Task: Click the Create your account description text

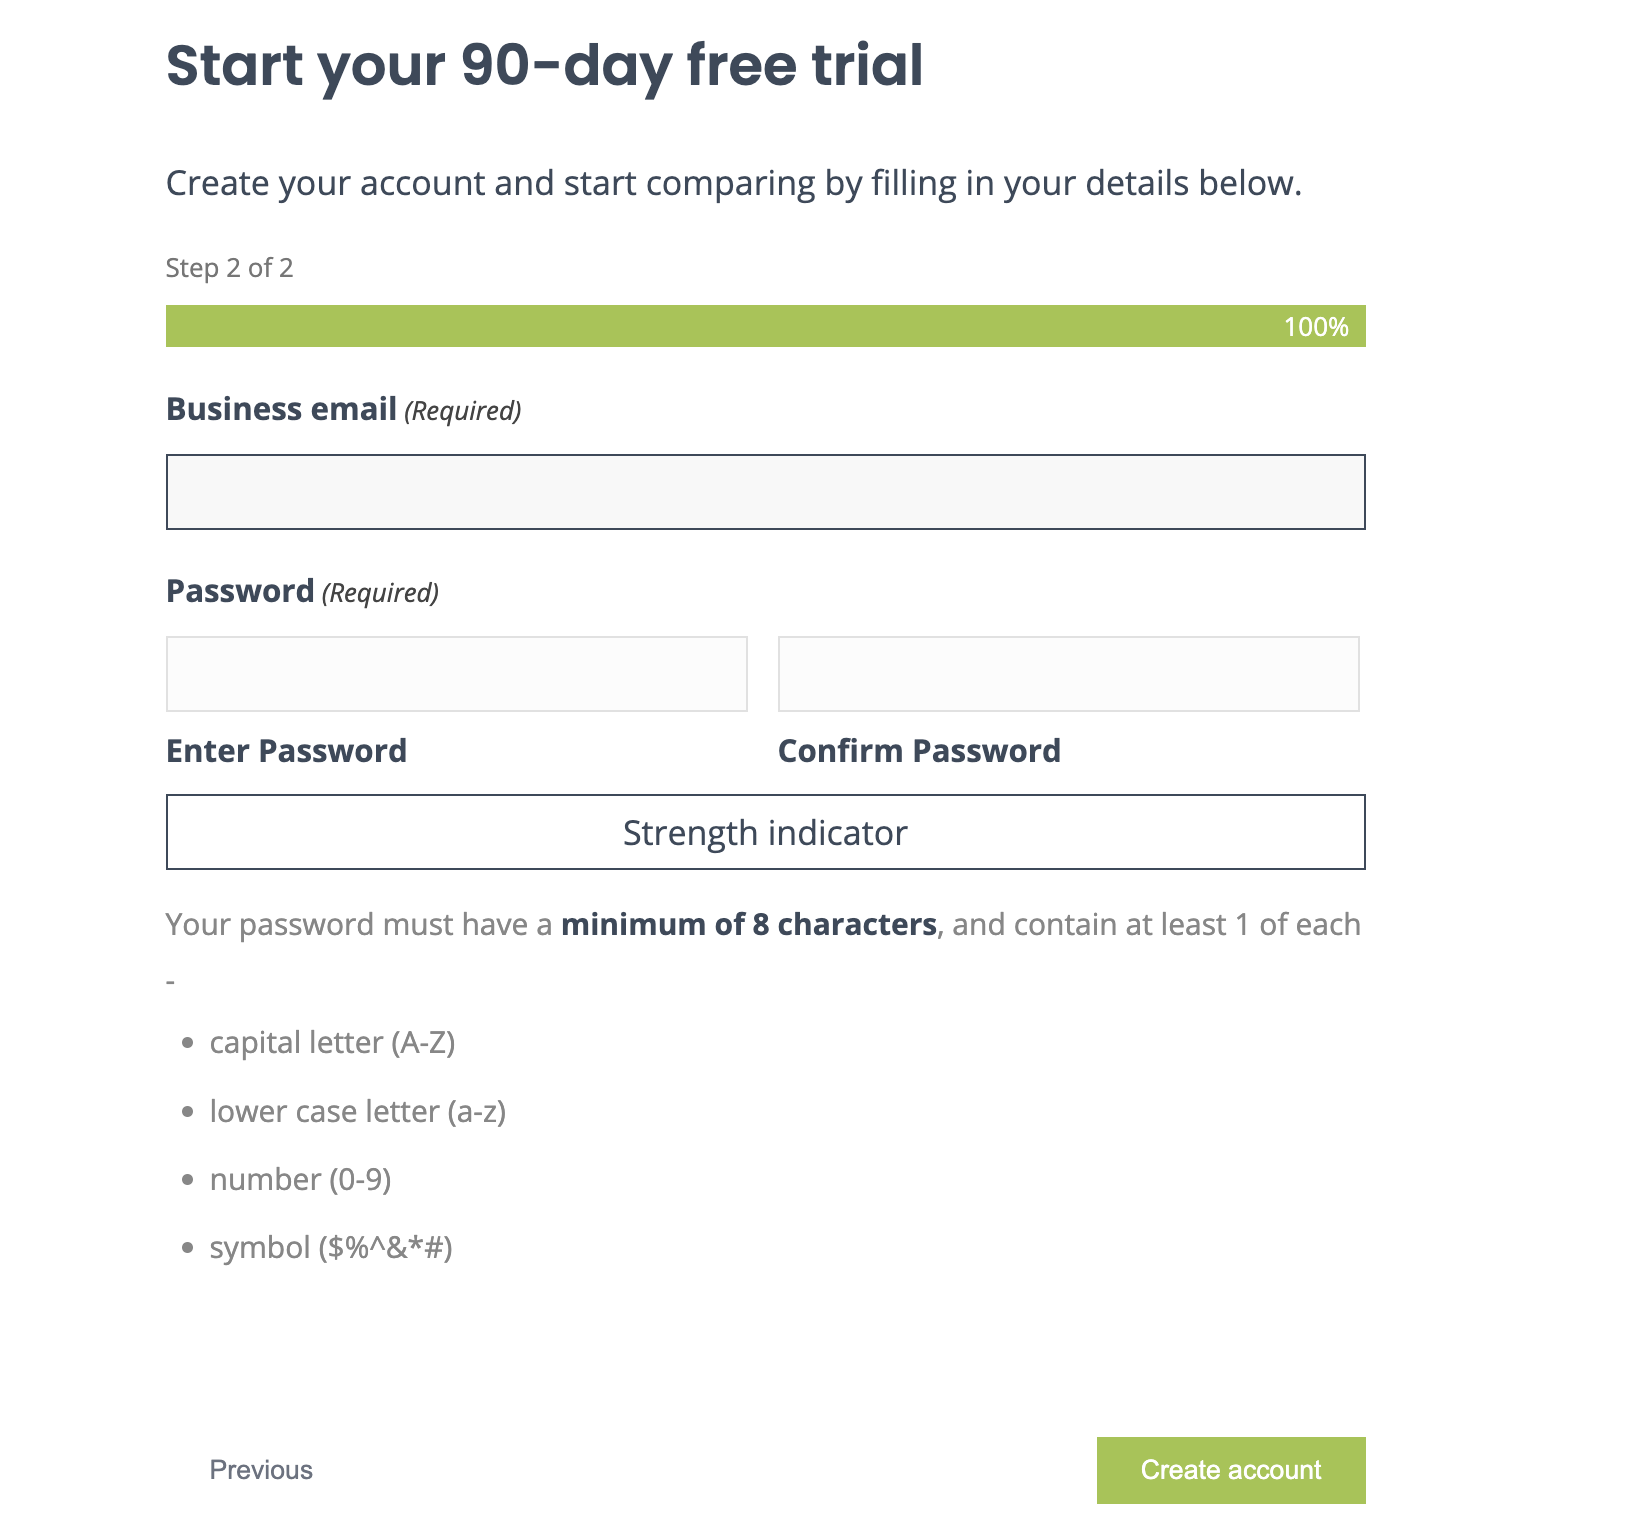Action: (x=733, y=184)
